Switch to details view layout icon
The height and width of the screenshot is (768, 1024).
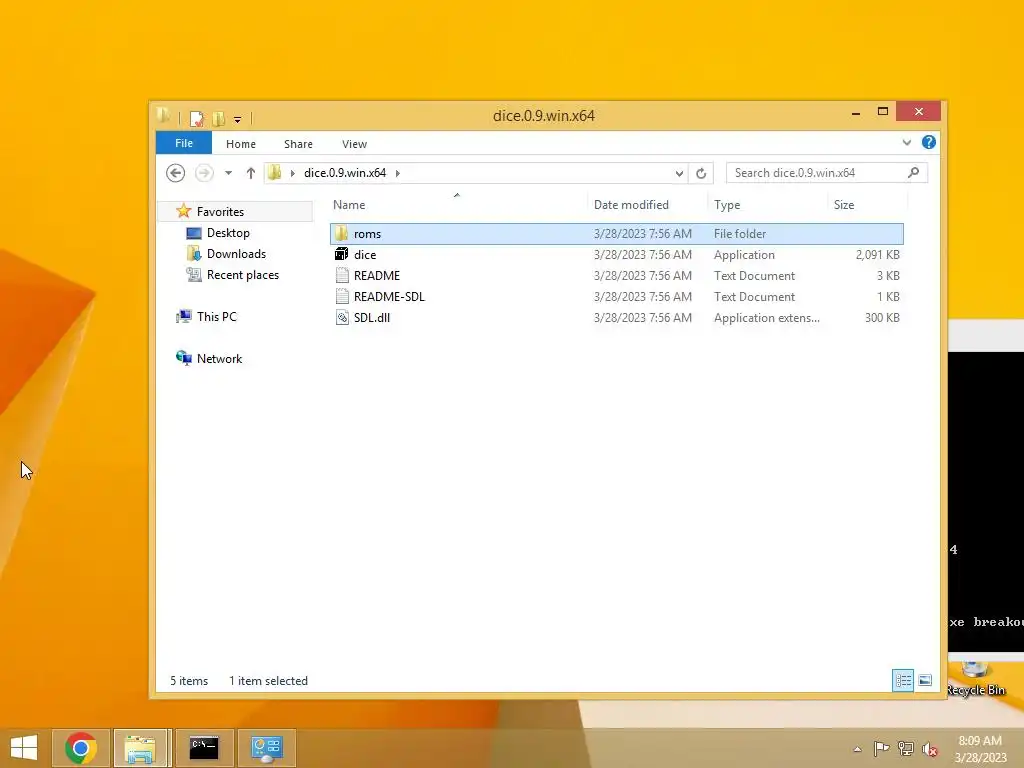[903, 680]
